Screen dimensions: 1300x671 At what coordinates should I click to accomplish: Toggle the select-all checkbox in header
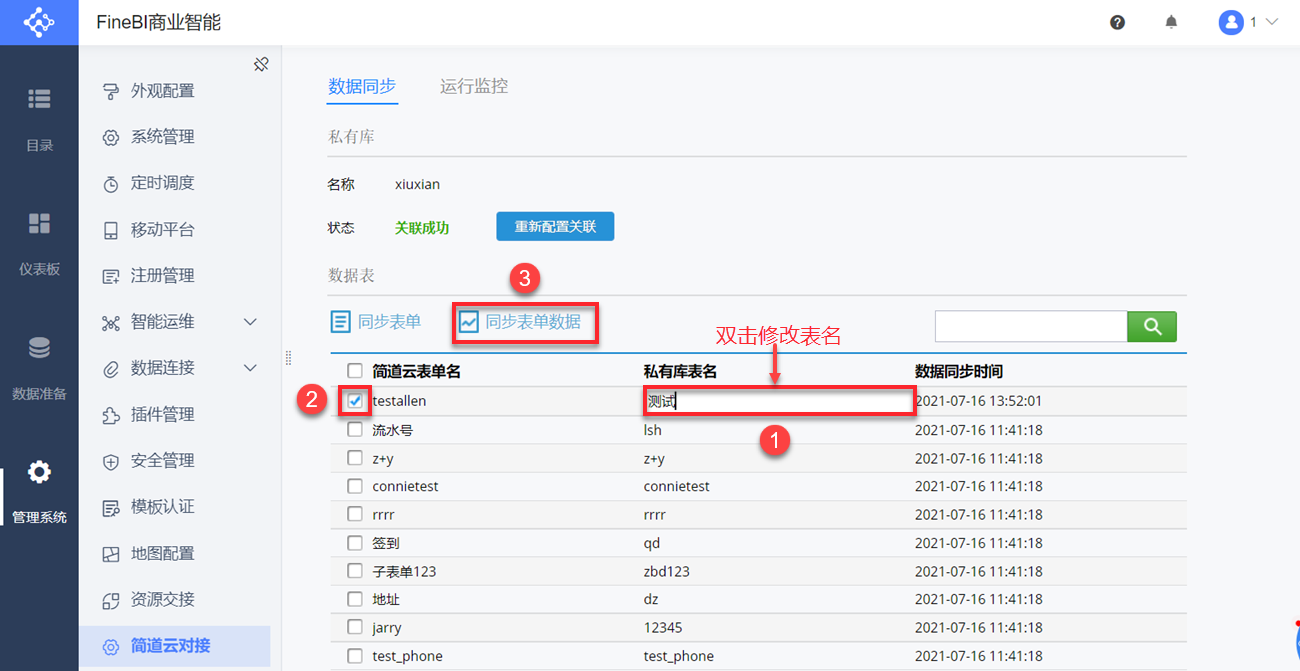click(x=355, y=371)
